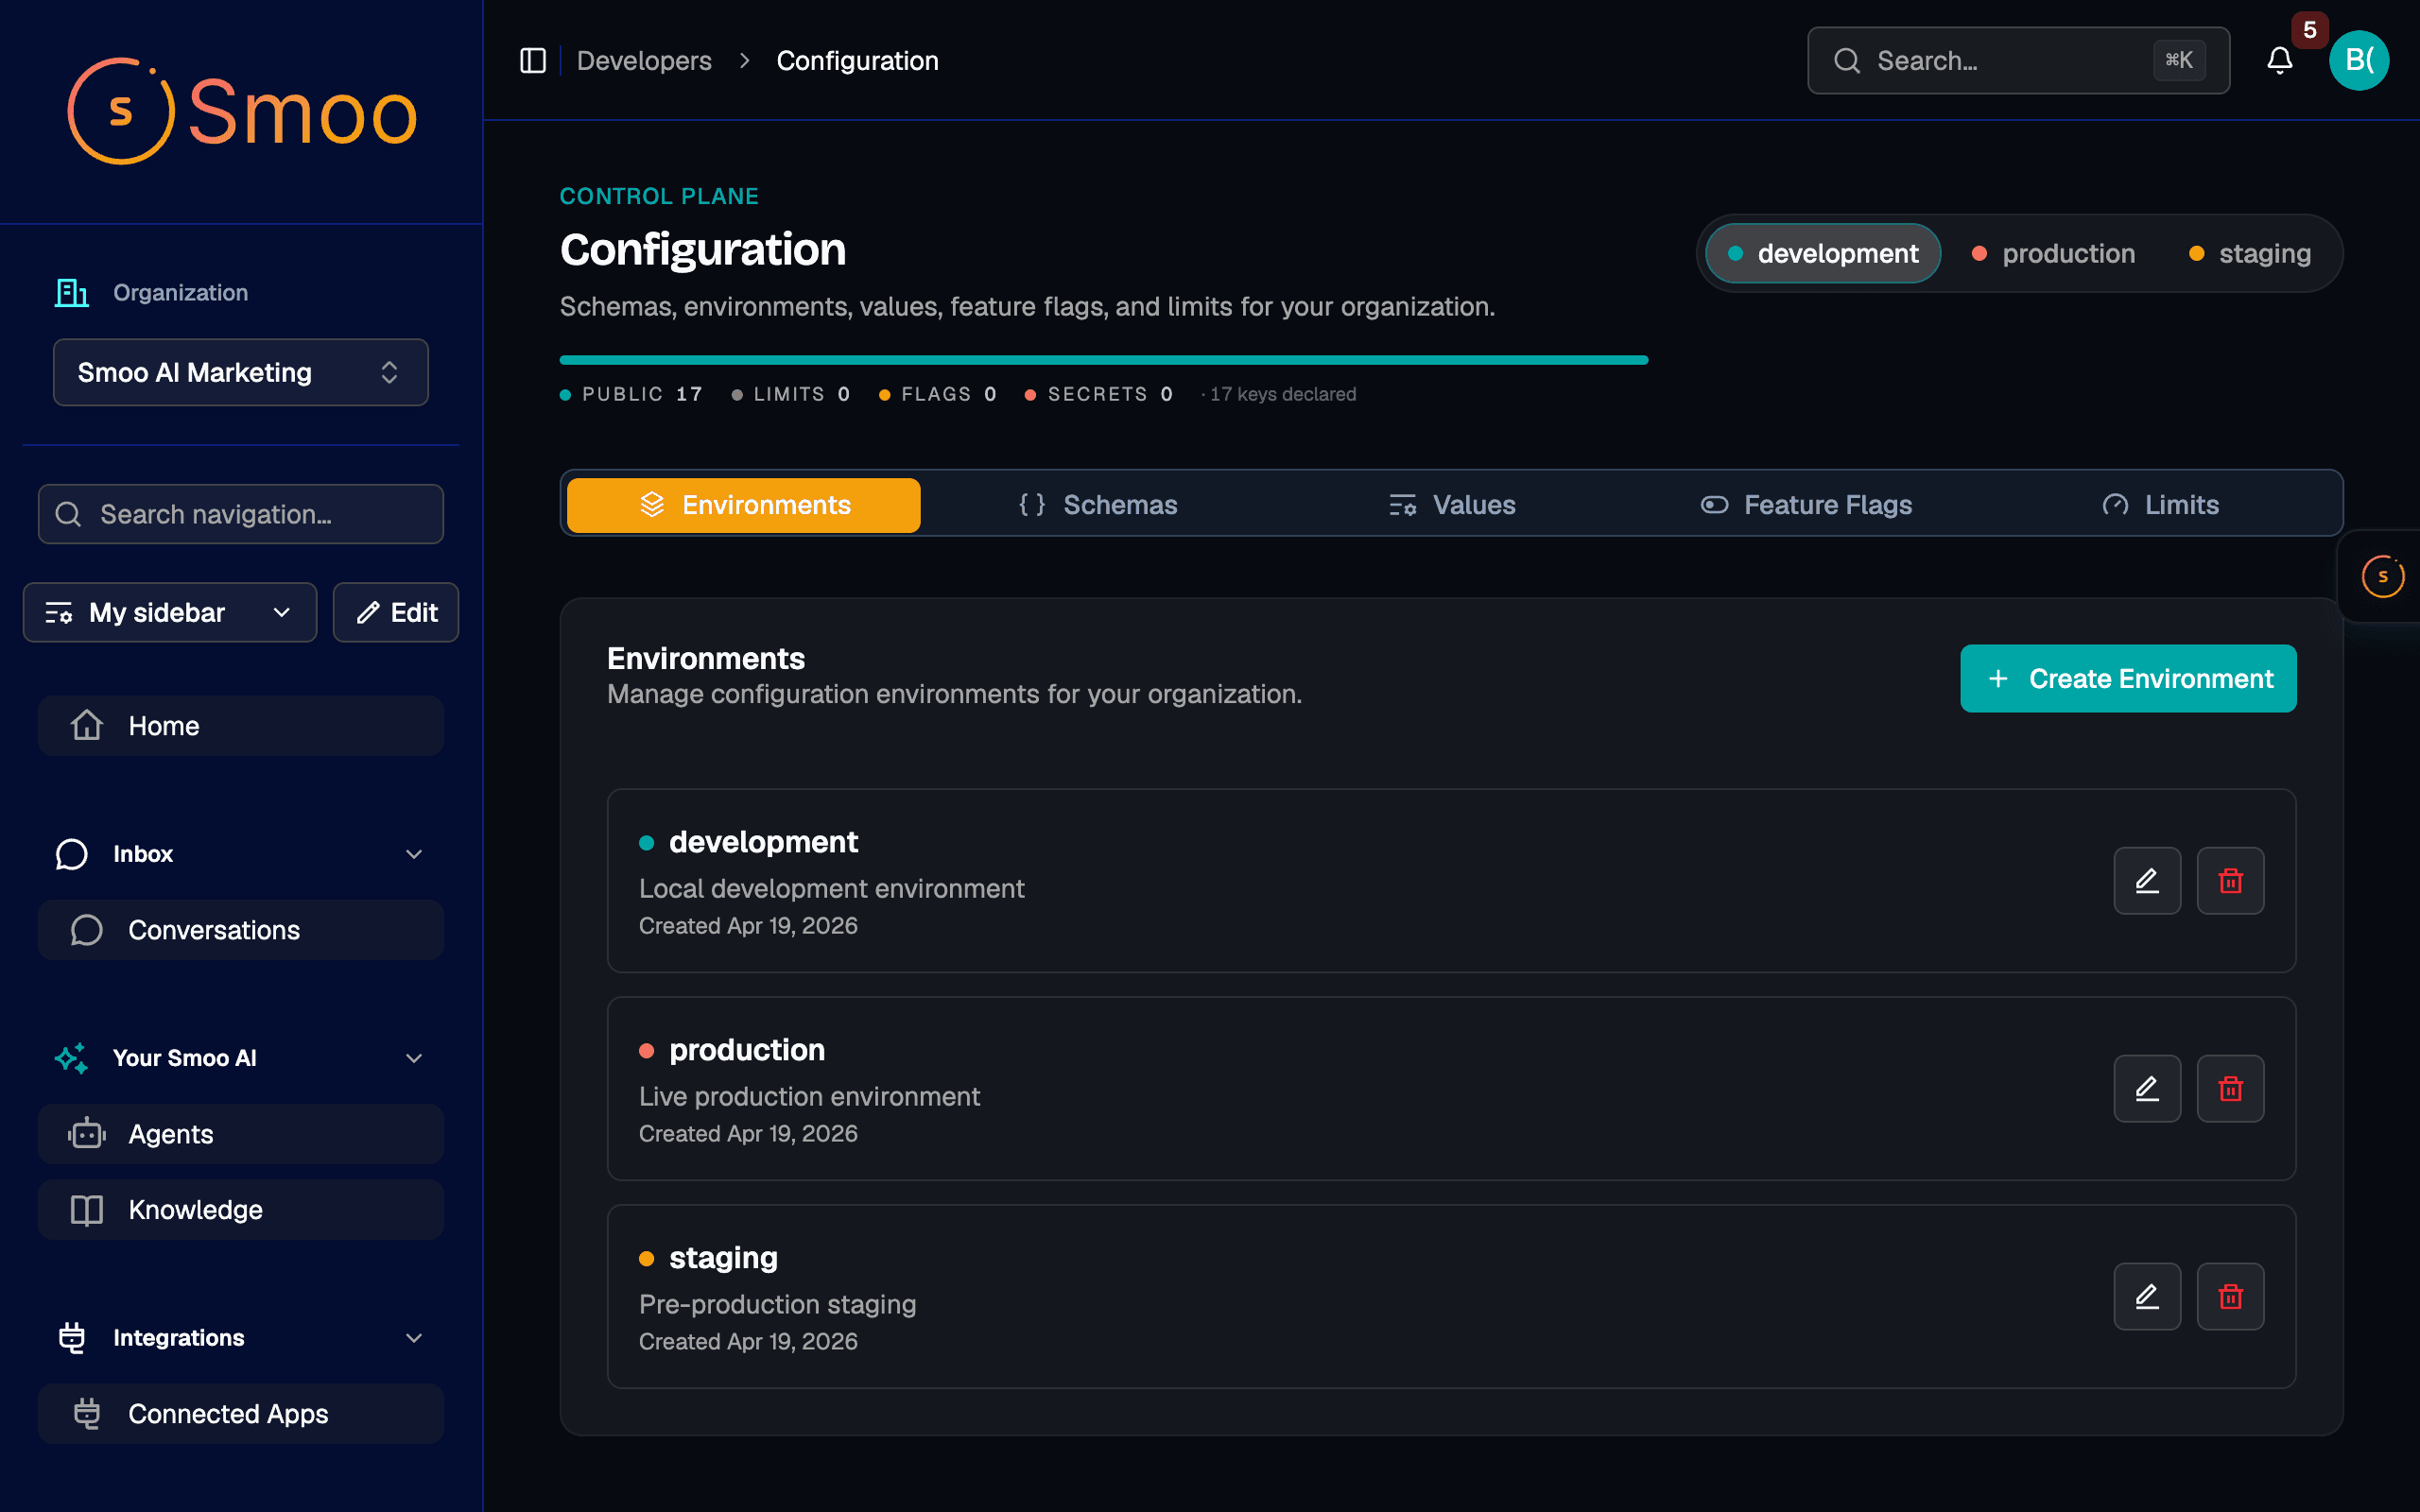Open Connected Apps in the sidebar
The height and width of the screenshot is (1512, 2420).
[241, 1414]
